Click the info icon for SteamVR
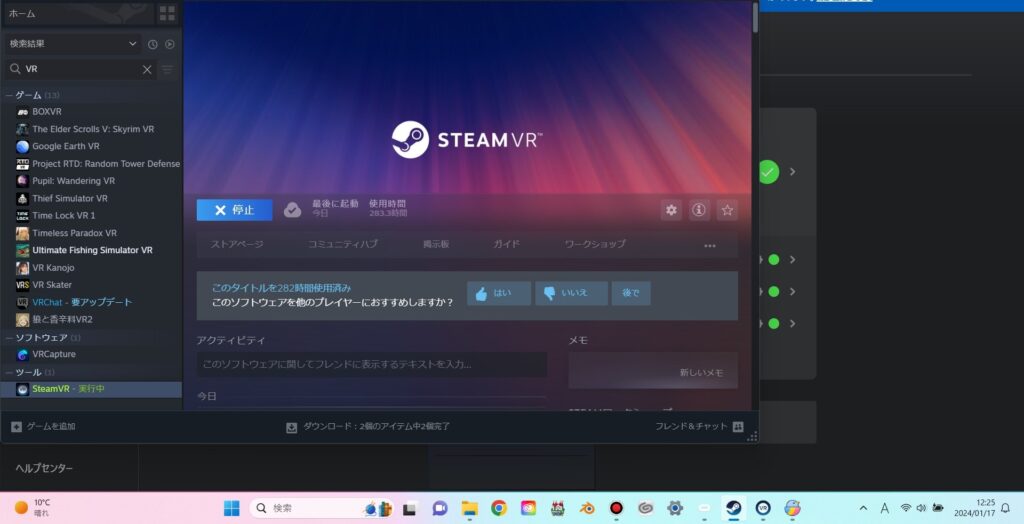 pos(699,210)
